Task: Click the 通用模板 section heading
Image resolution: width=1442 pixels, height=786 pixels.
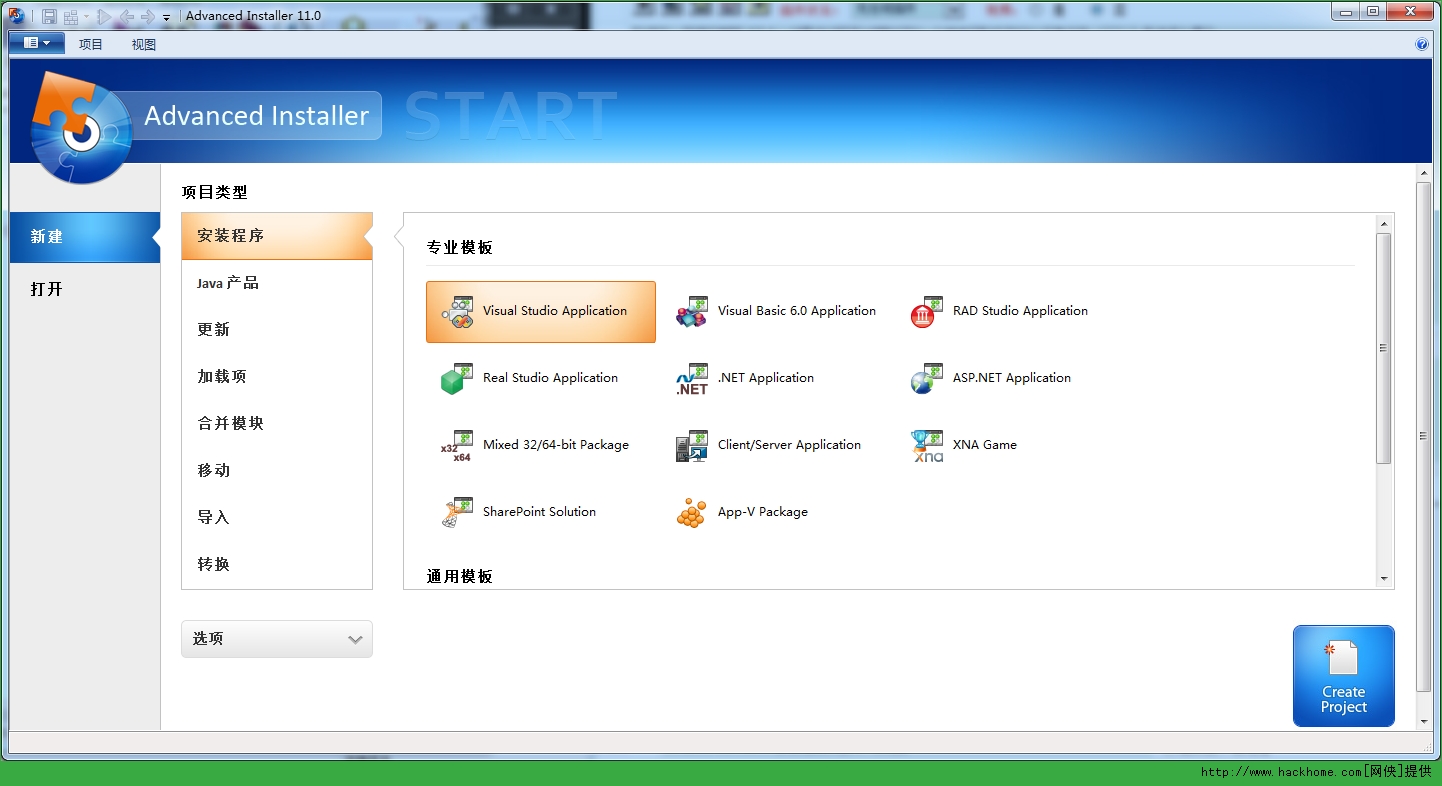Action: coord(460,577)
